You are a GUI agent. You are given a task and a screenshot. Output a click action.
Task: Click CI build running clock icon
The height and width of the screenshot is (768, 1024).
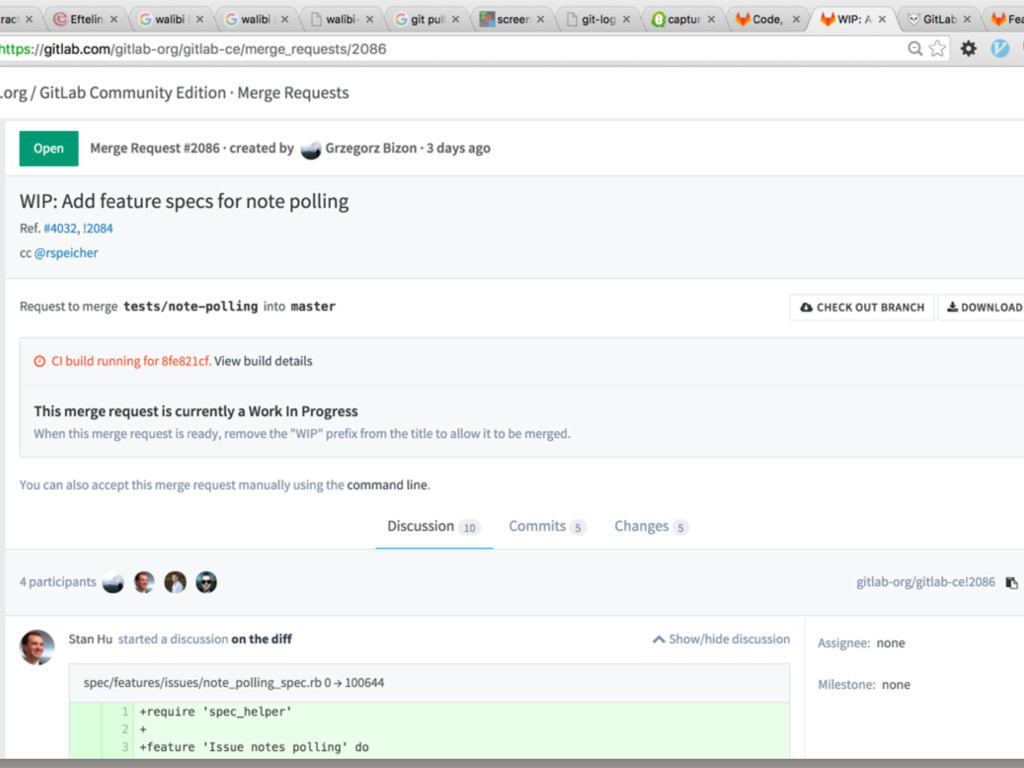click(39, 361)
